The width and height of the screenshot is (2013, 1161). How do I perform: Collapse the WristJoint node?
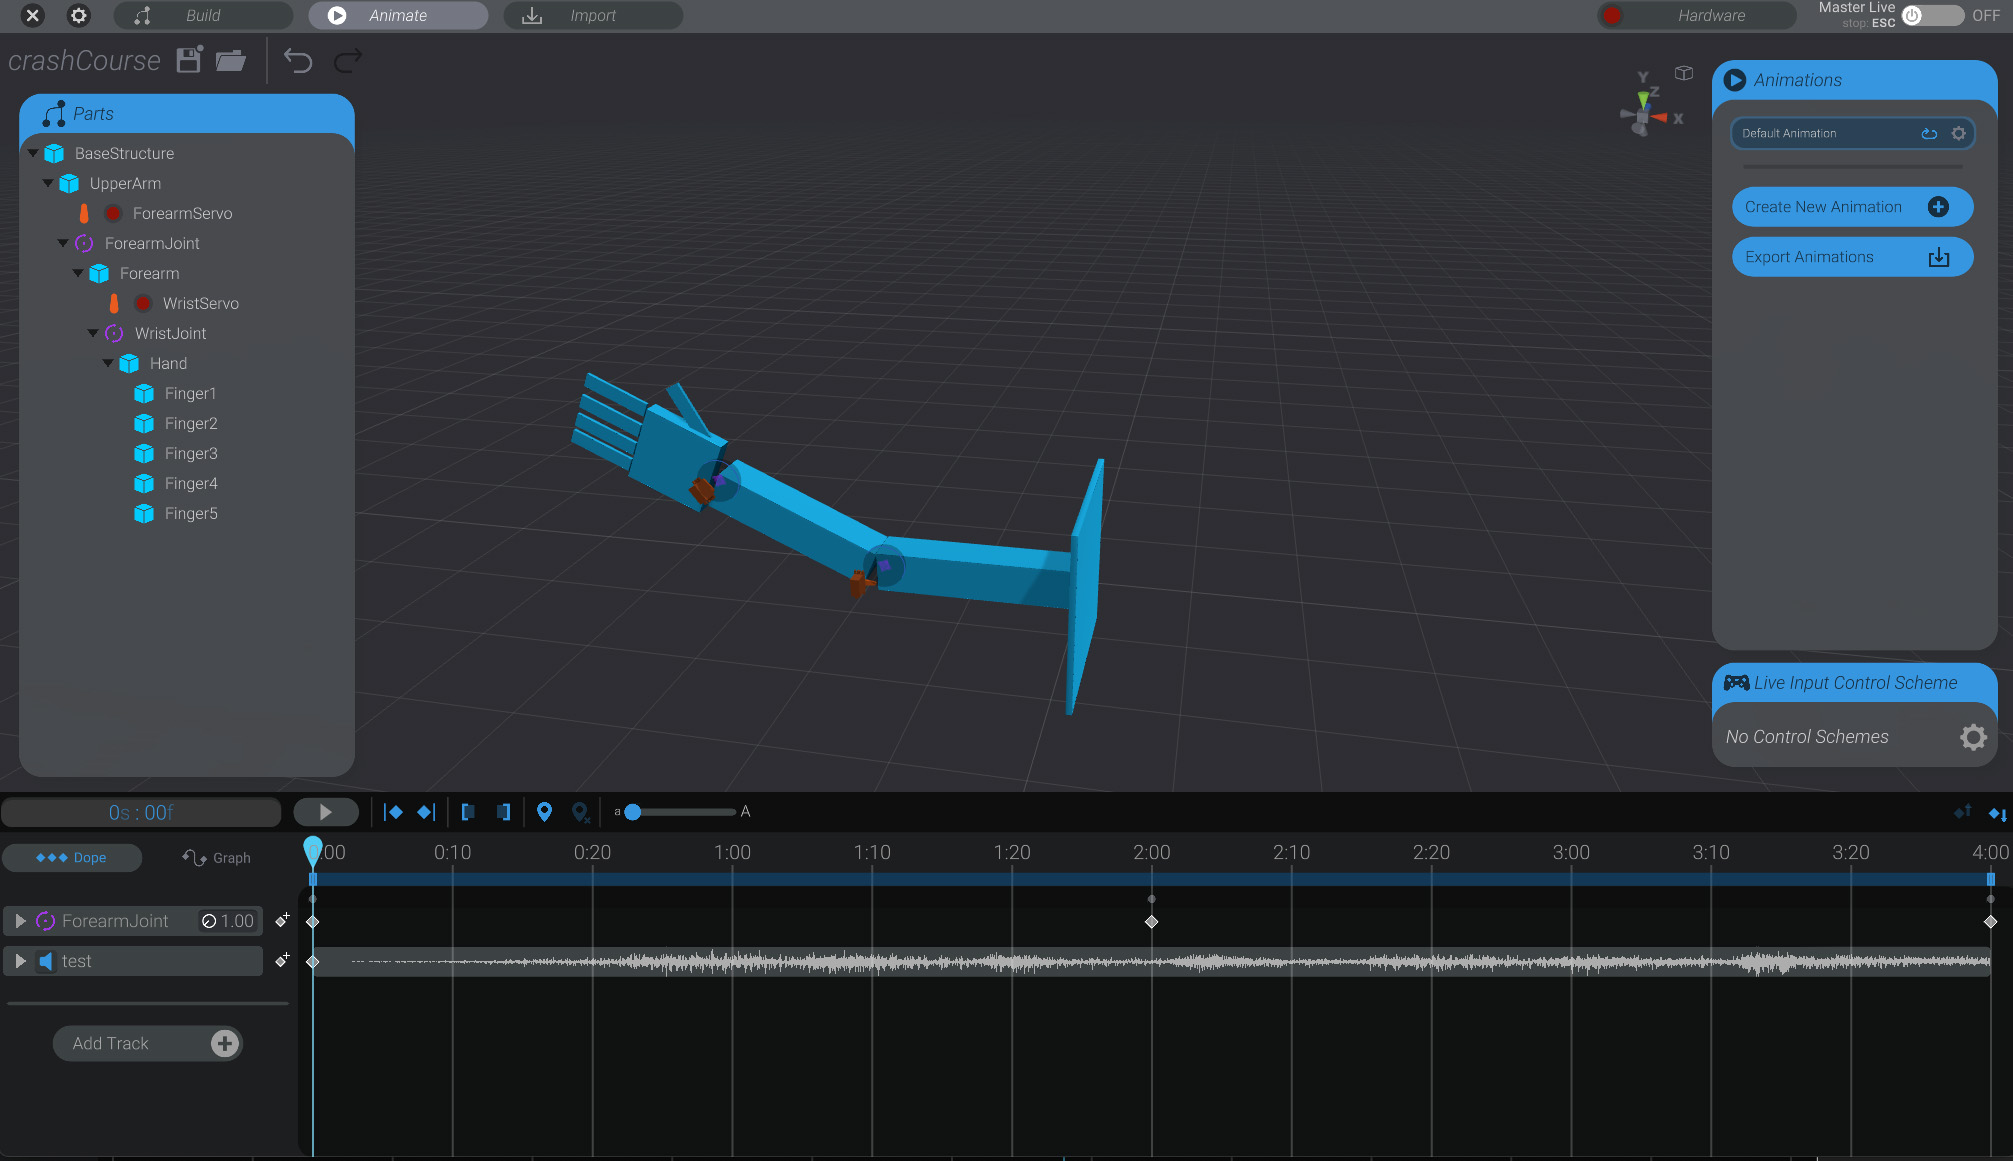pos(92,333)
